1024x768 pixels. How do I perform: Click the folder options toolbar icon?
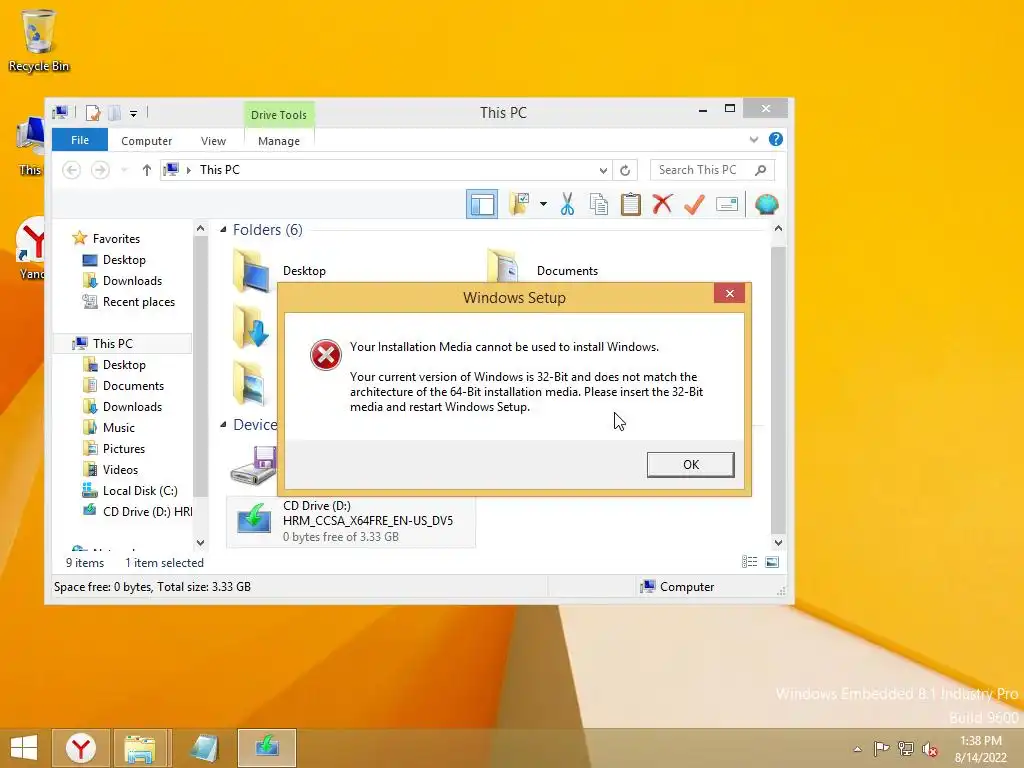pyautogui.click(x=520, y=204)
